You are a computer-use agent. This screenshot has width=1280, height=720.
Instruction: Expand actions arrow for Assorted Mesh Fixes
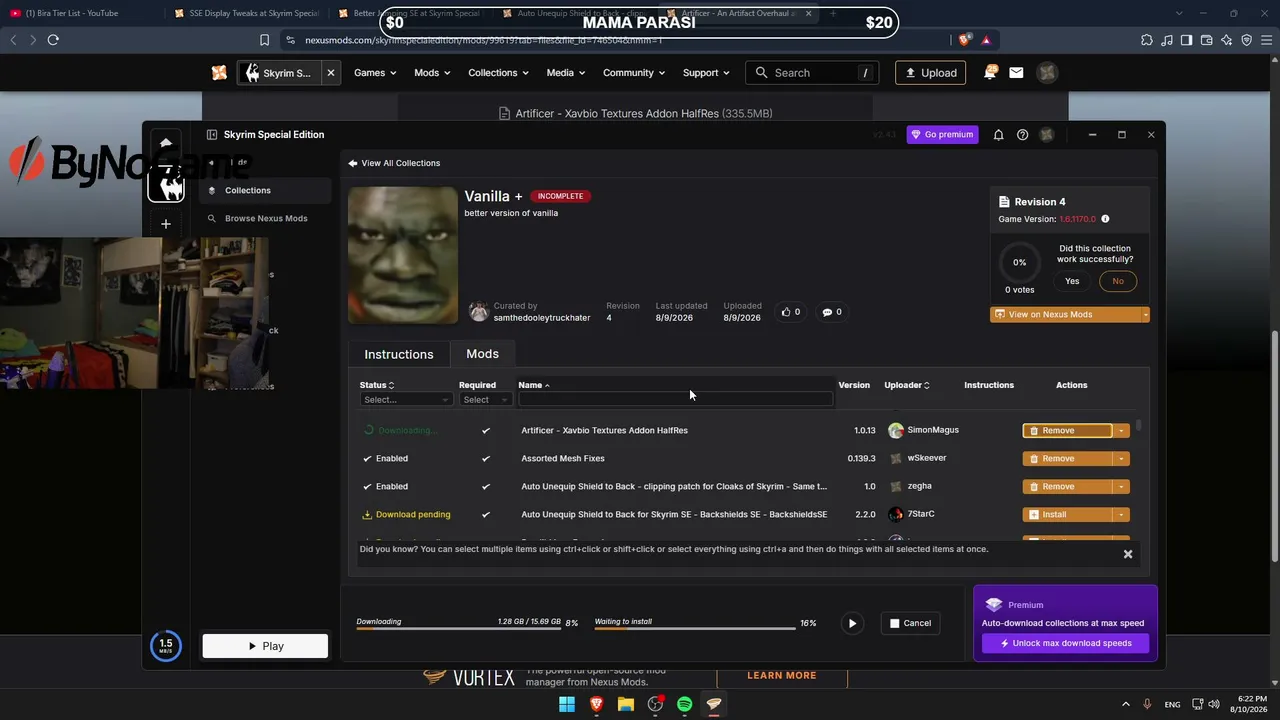click(1122, 459)
